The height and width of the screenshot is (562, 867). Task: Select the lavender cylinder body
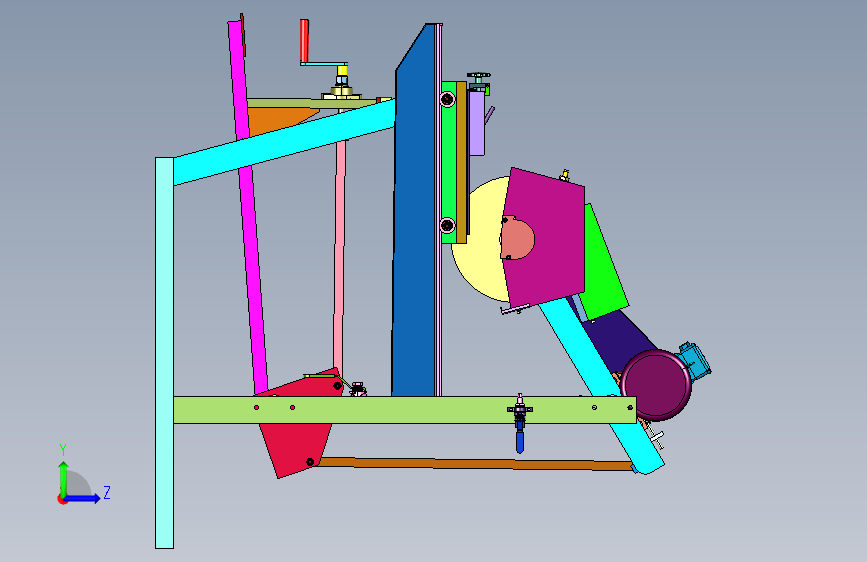click(x=477, y=123)
